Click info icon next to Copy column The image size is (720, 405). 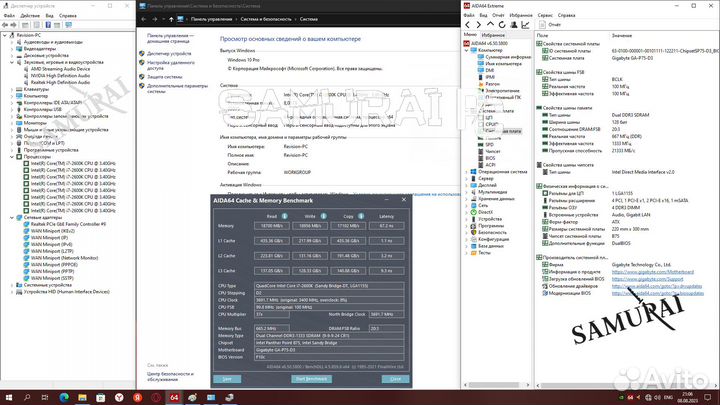[361, 216]
